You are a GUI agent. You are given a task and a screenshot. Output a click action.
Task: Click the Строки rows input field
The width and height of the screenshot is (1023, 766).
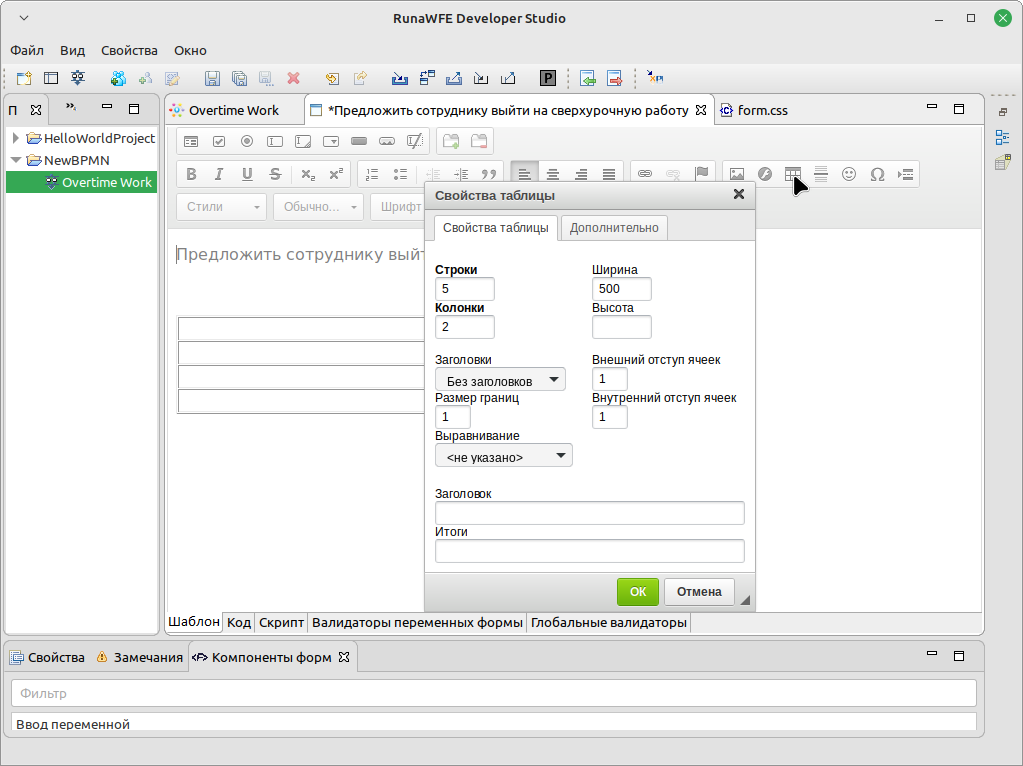tap(465, 289)
